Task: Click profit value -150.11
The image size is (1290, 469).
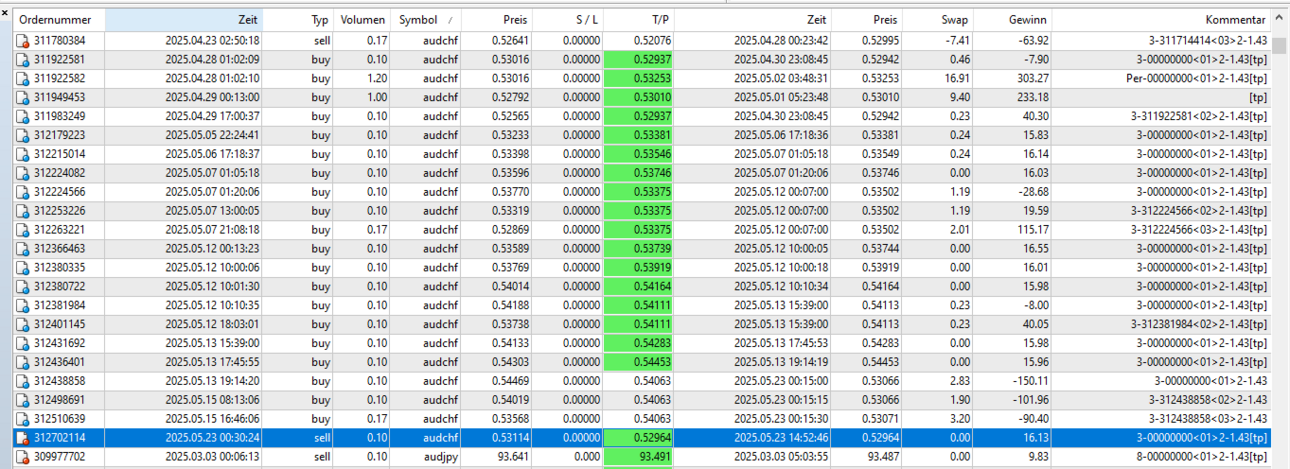Action: (1030, 381)
